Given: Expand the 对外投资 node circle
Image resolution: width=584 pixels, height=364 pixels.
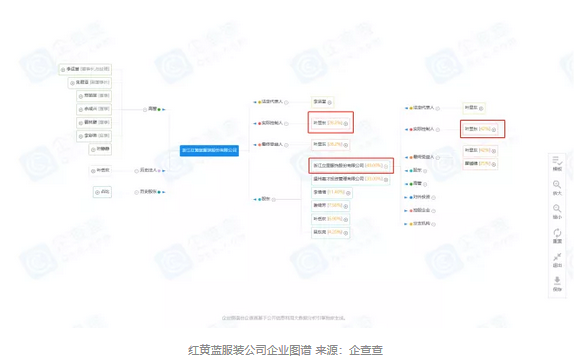Looking at the screenshot, I should point(433,197).
